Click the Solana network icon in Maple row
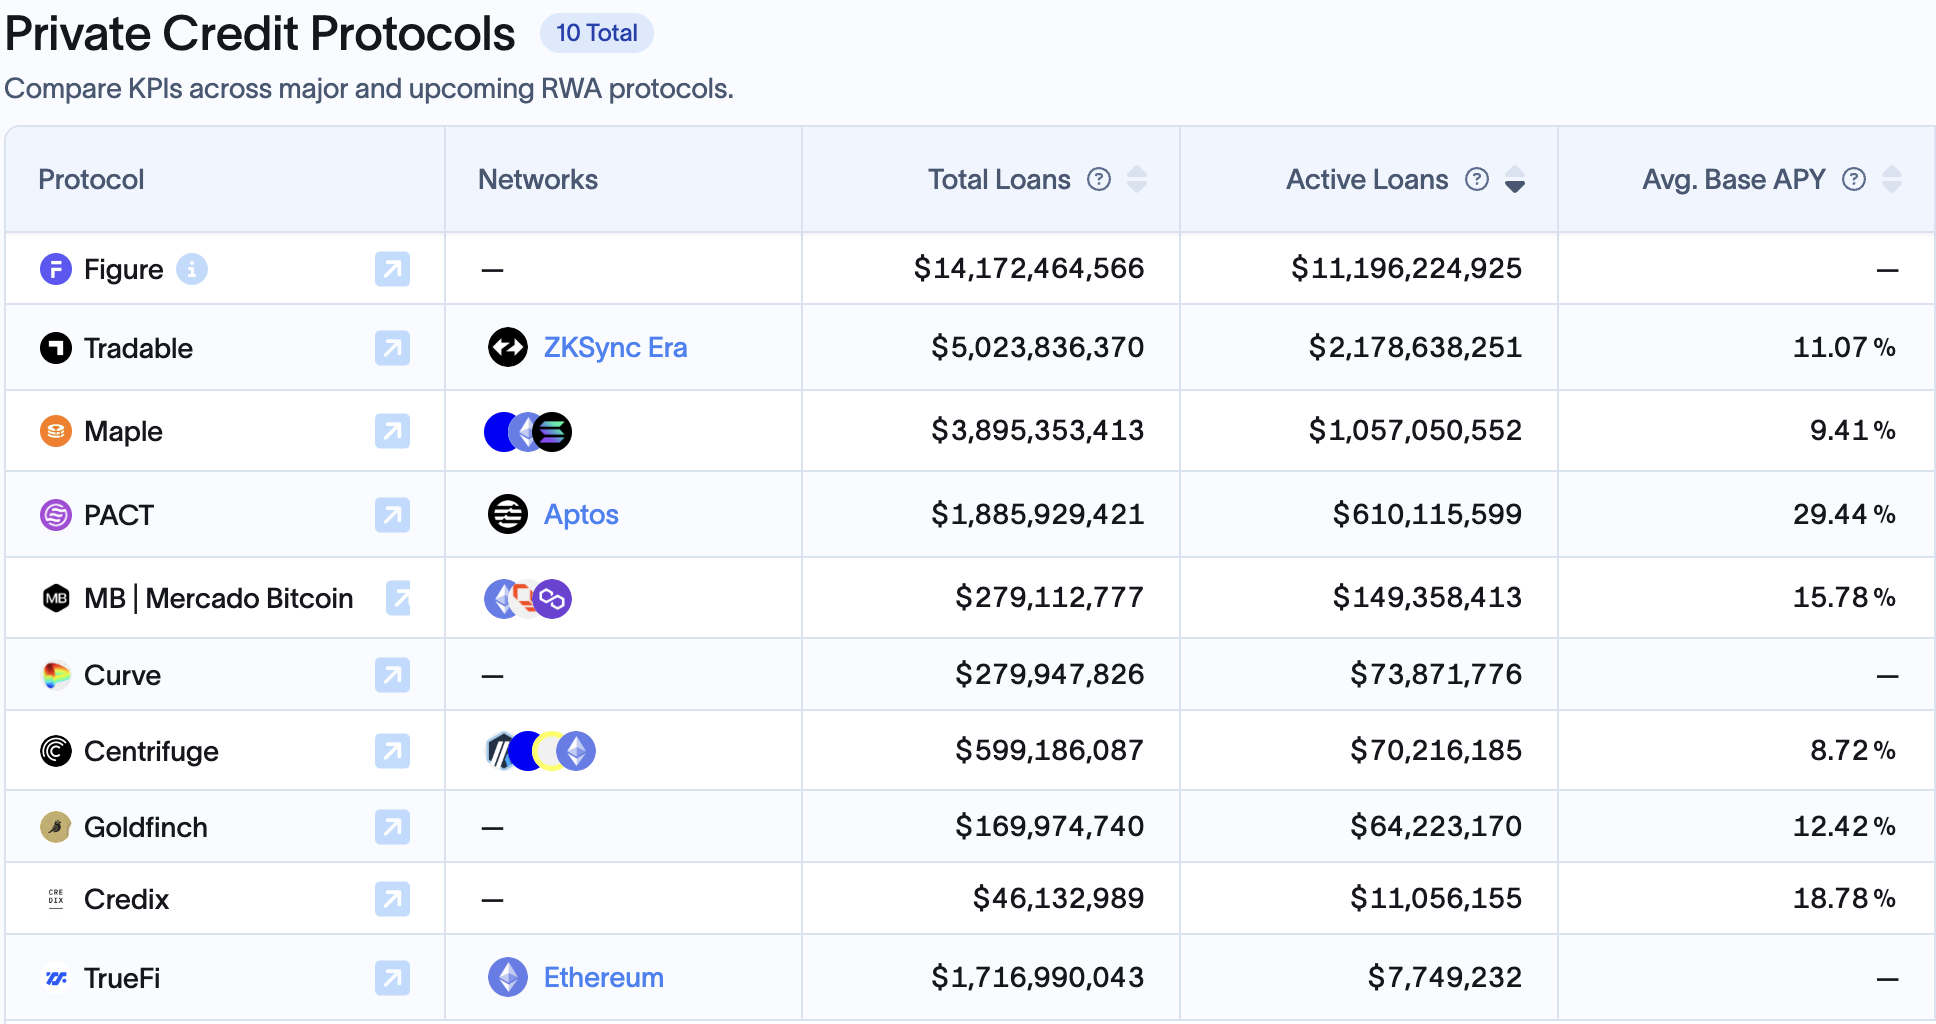This screenshot has width=1936, height=1024. click(x=553, y=432)
